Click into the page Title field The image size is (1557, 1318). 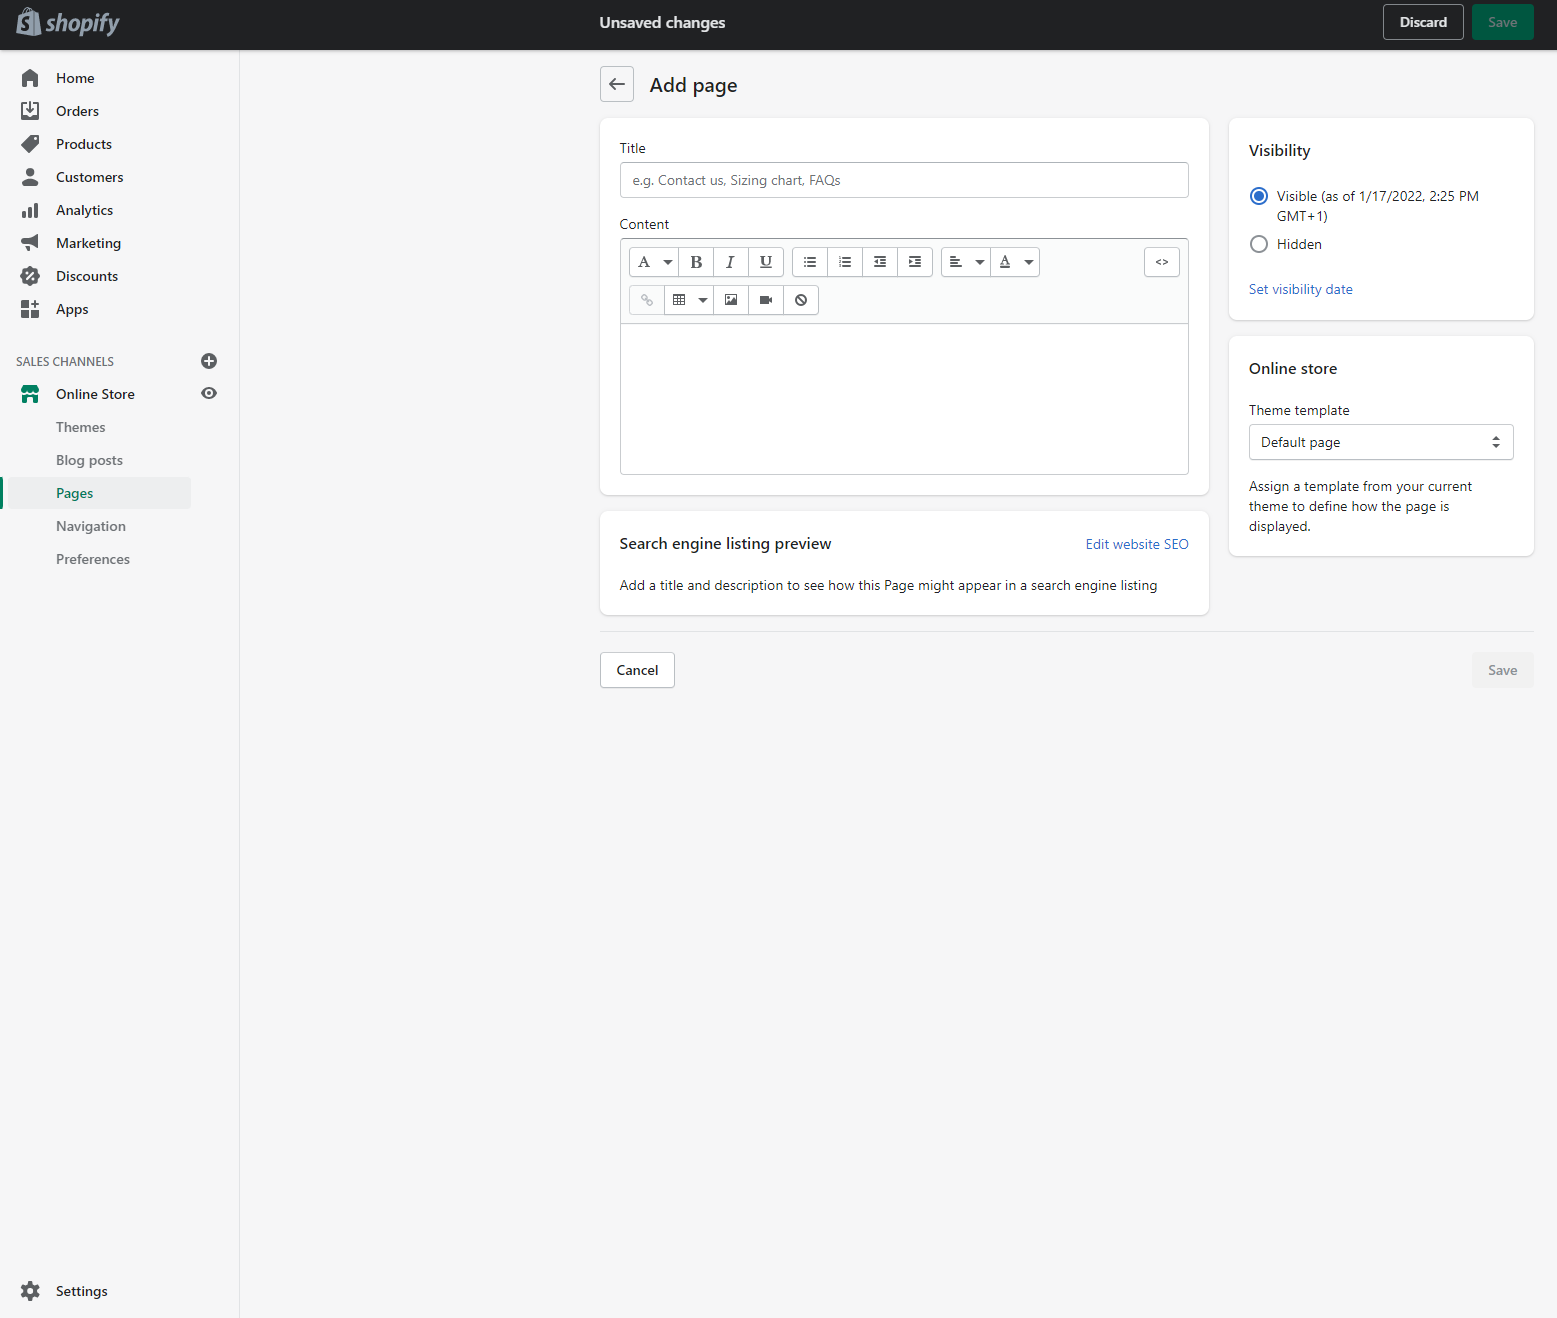point(903,180)
